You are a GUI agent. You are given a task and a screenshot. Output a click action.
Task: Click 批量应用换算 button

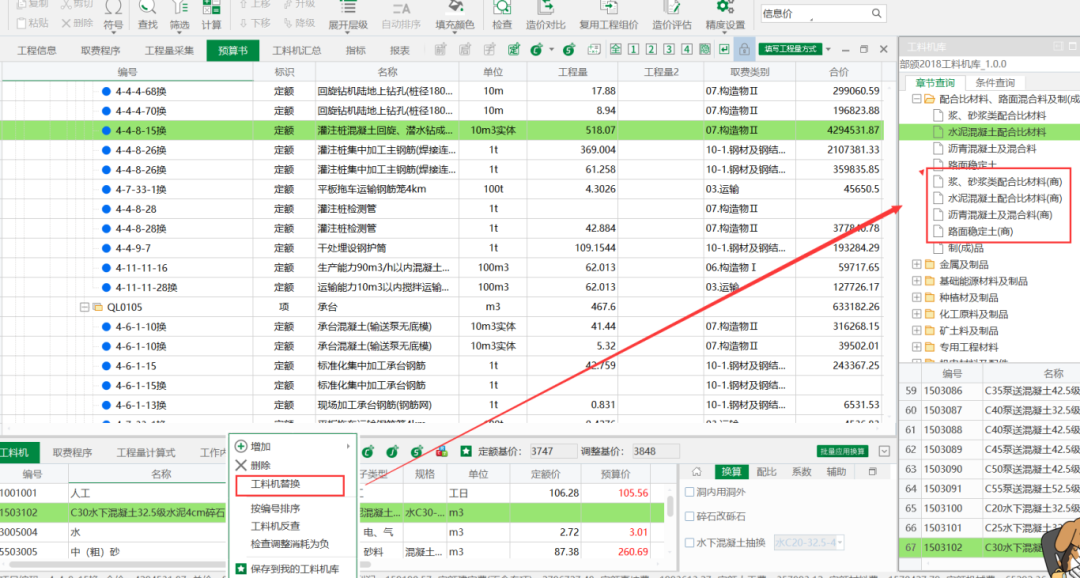coord(844,452)
